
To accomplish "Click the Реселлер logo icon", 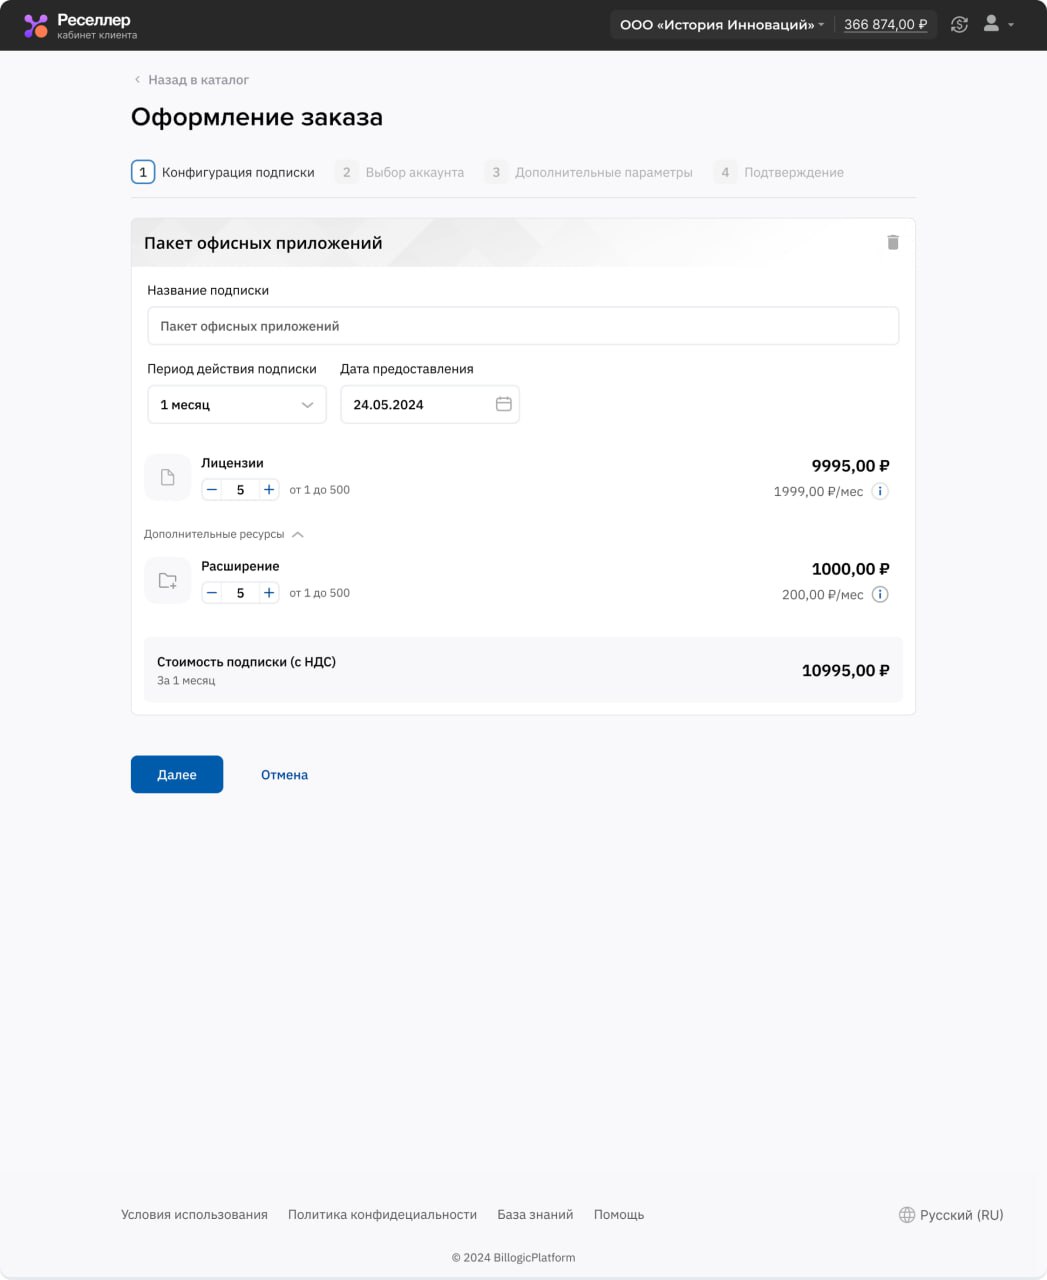I will coord(38,24).
